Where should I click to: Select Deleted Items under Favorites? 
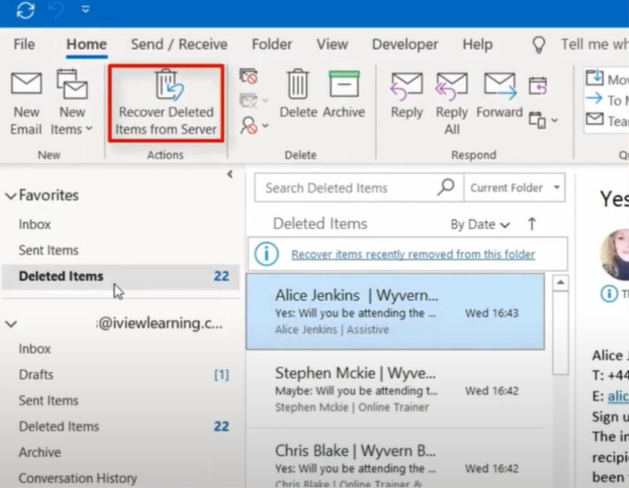121,276
